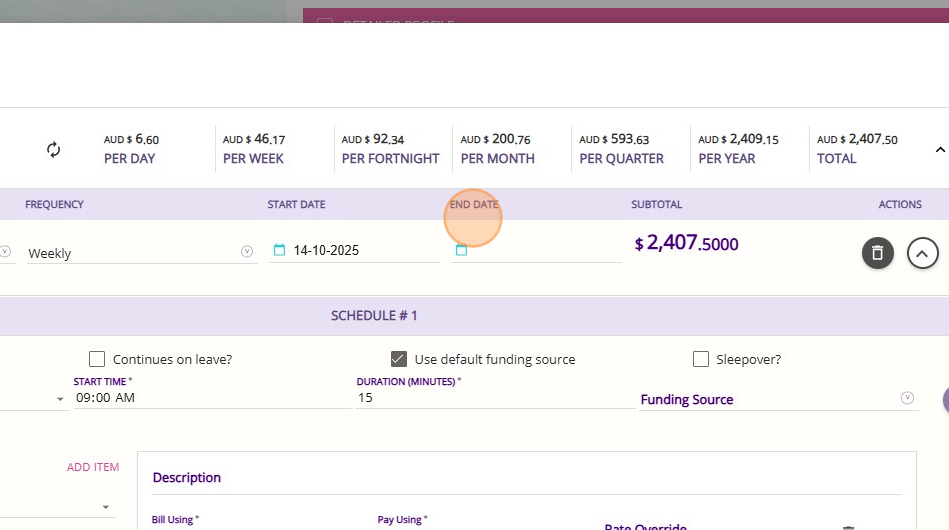Image resolution: width=949 pixels, height=530 pixels.
Task: Click the Description field
Action: (x=527, y=477)
